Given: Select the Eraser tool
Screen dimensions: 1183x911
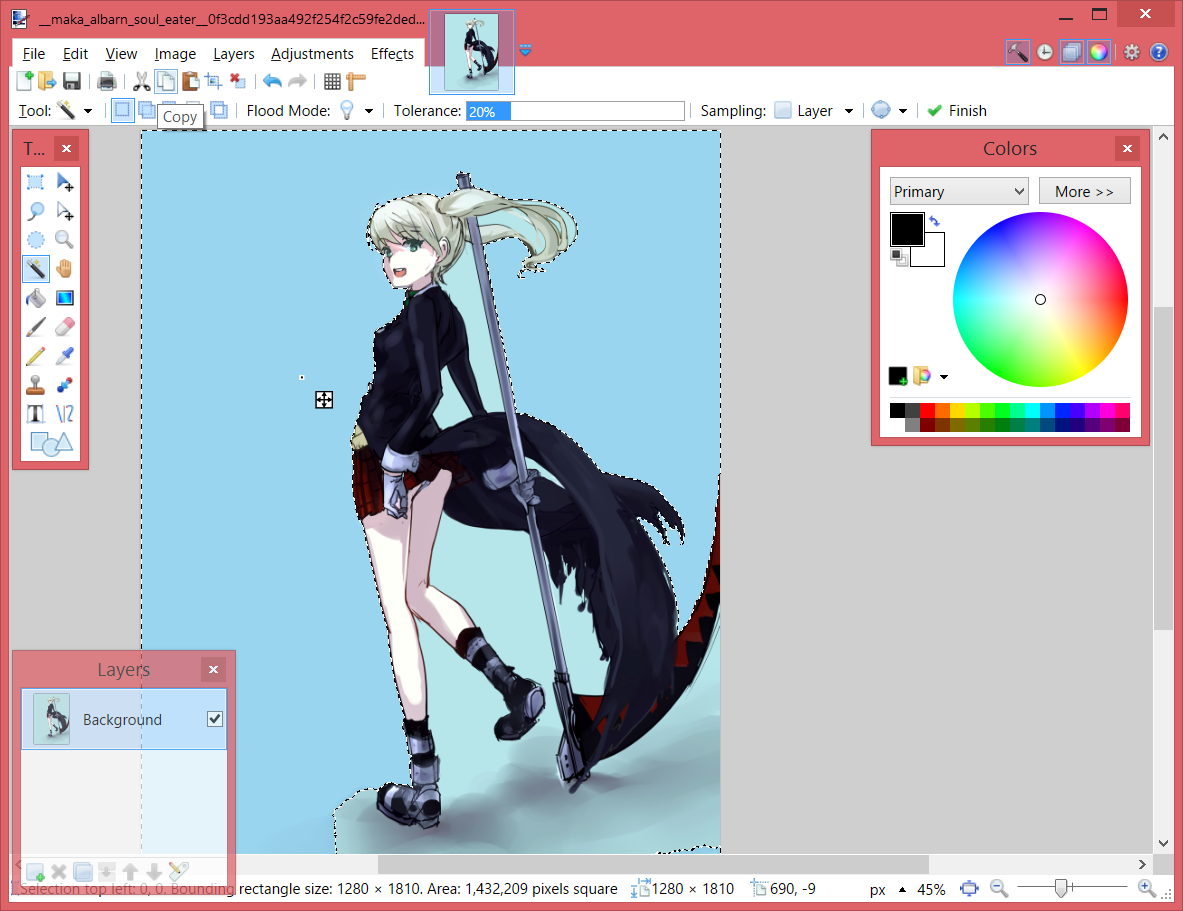Looking at the screenshot, I should tap(65, 327).
